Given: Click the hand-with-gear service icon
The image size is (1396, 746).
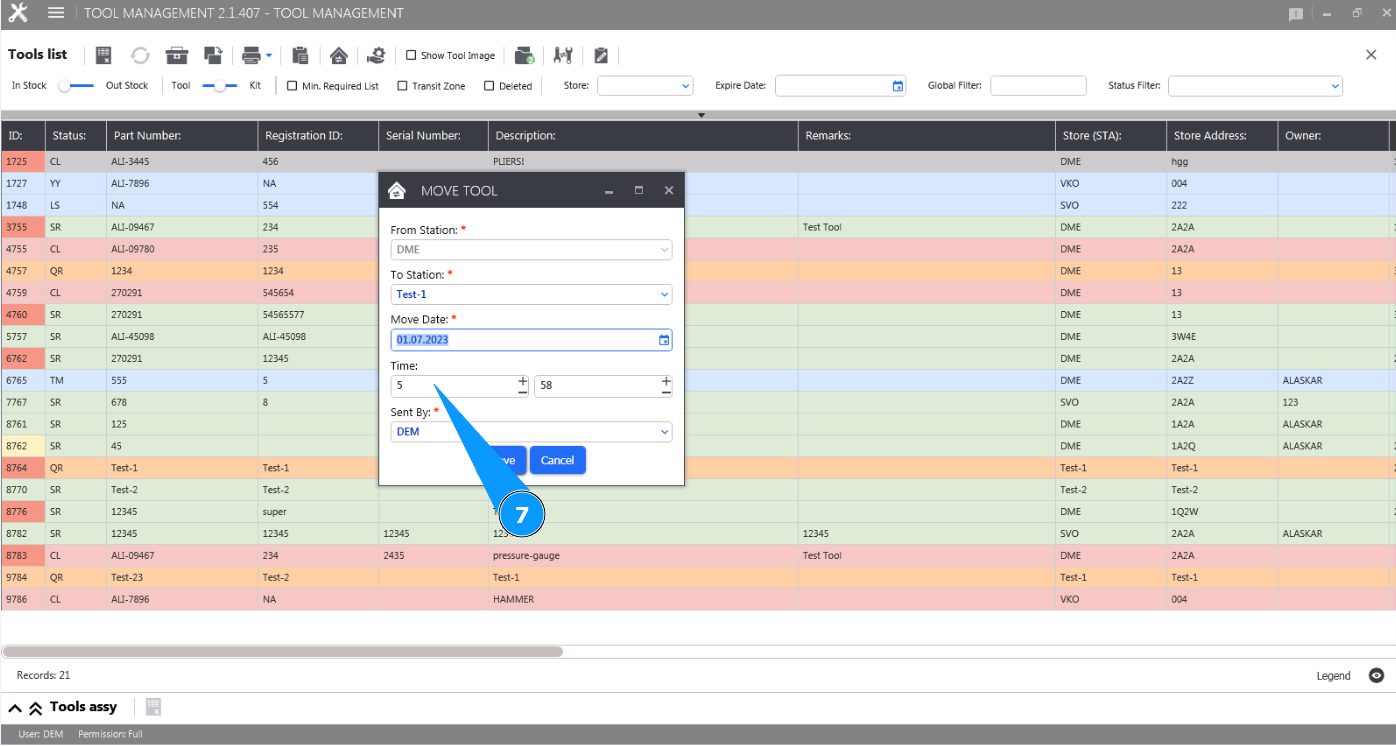Looking at the screenshot, I should [376, 55].
